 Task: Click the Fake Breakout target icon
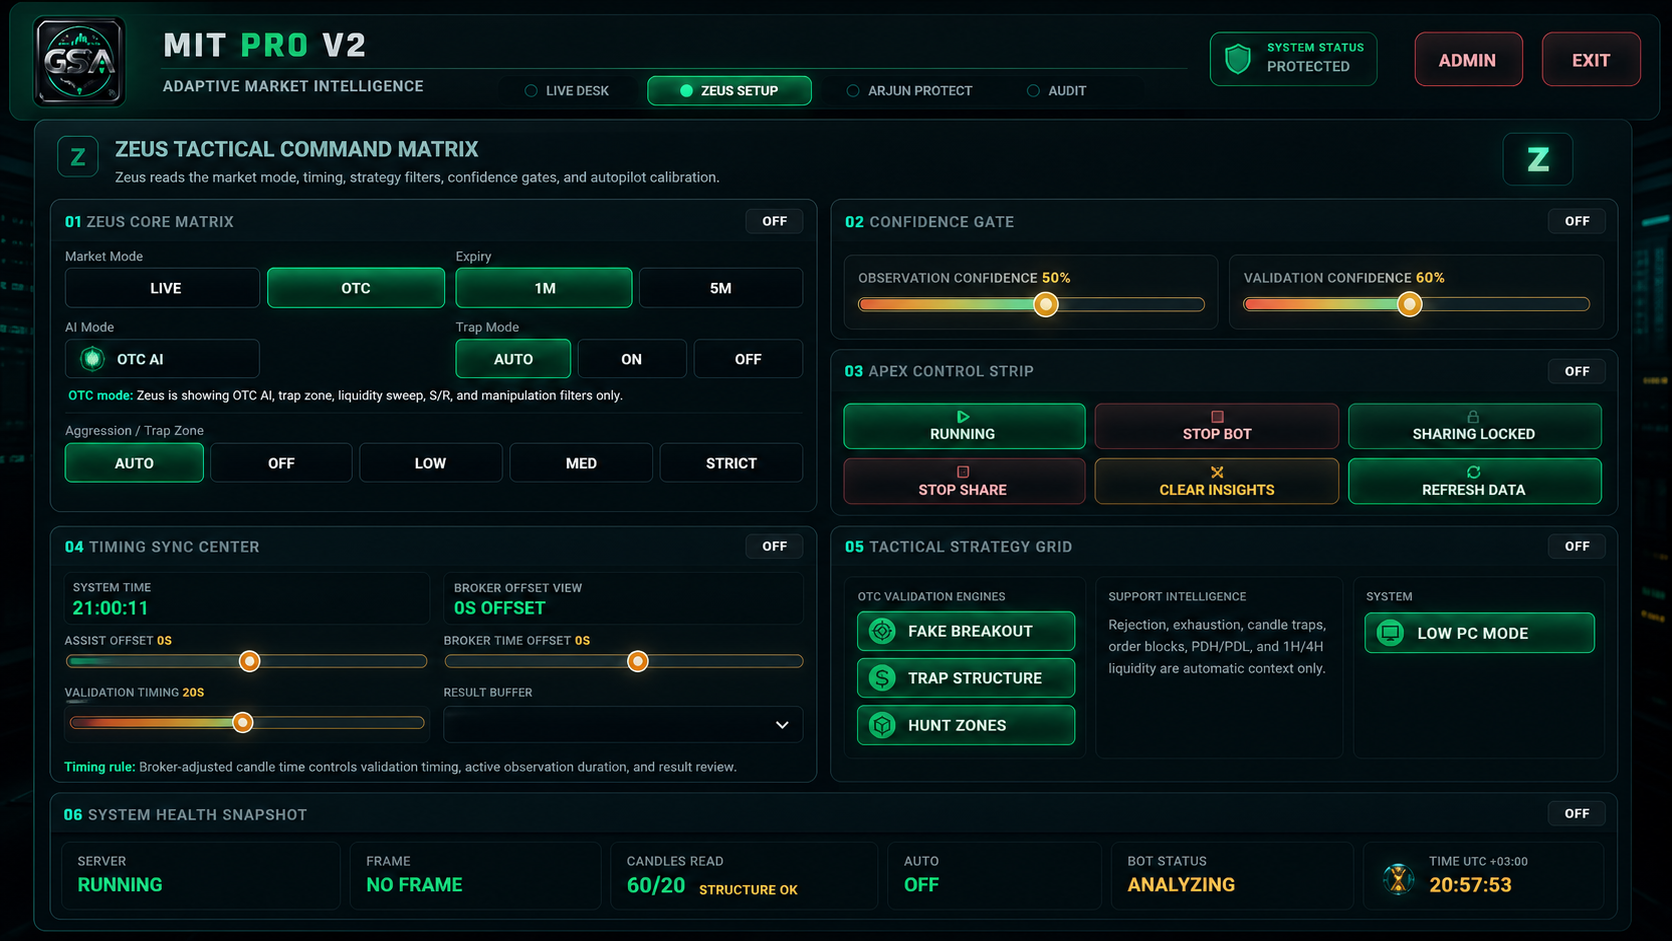tap(882, 631)
